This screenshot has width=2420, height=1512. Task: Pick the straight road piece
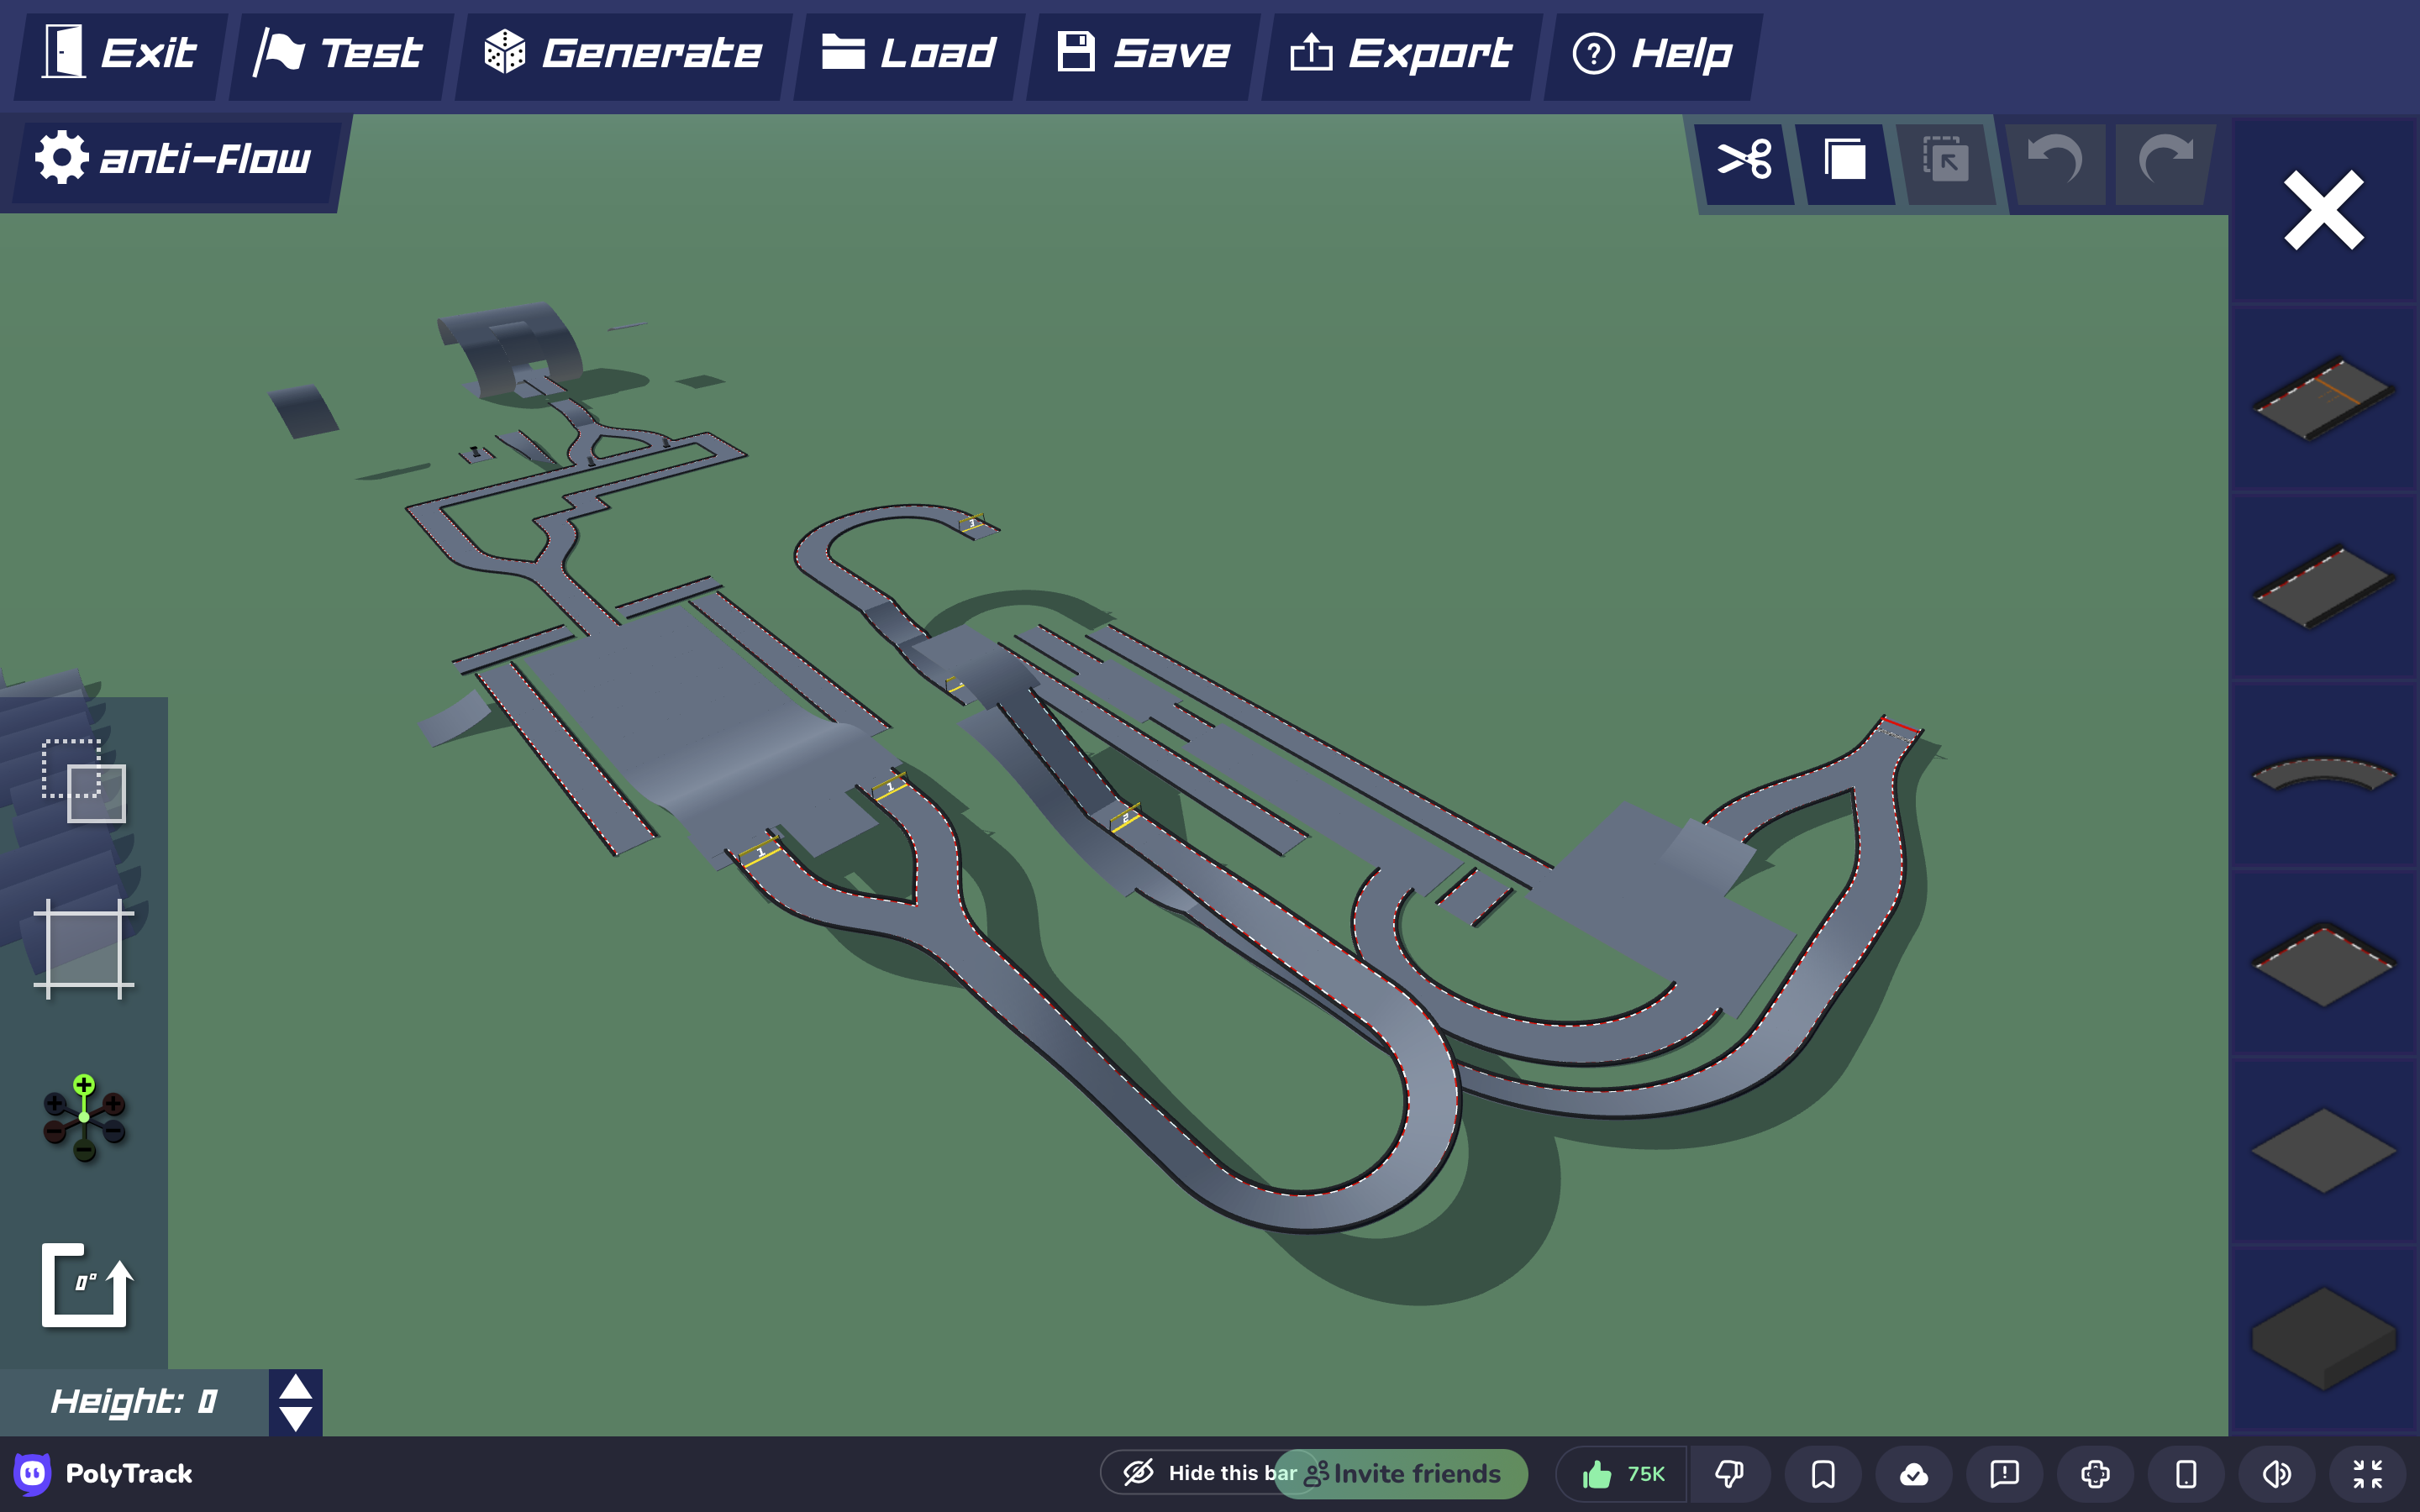point(2324,586)
